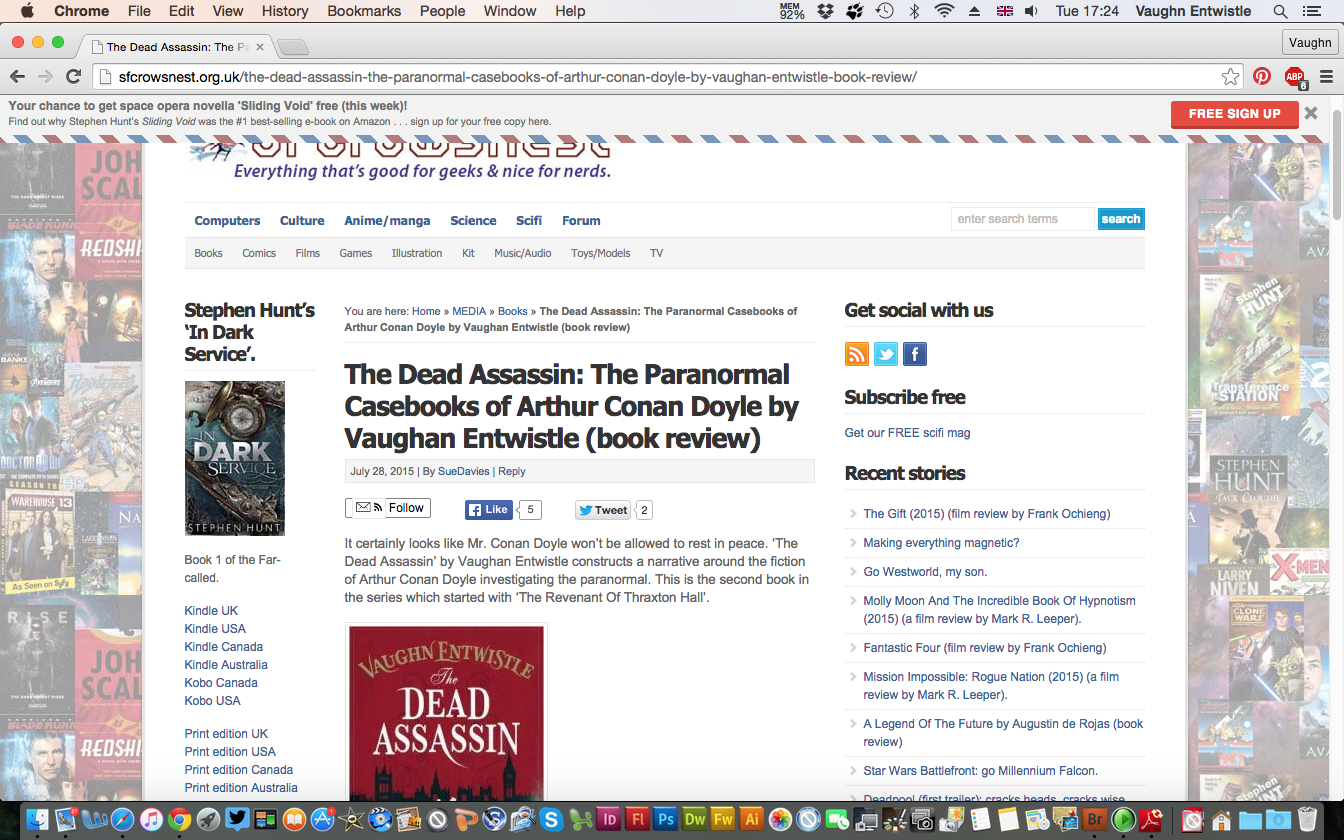Bookmark this page with the star icon
Viewport: 1344px width, 840px height.
pyautogui.click(x=1230, y=77)
